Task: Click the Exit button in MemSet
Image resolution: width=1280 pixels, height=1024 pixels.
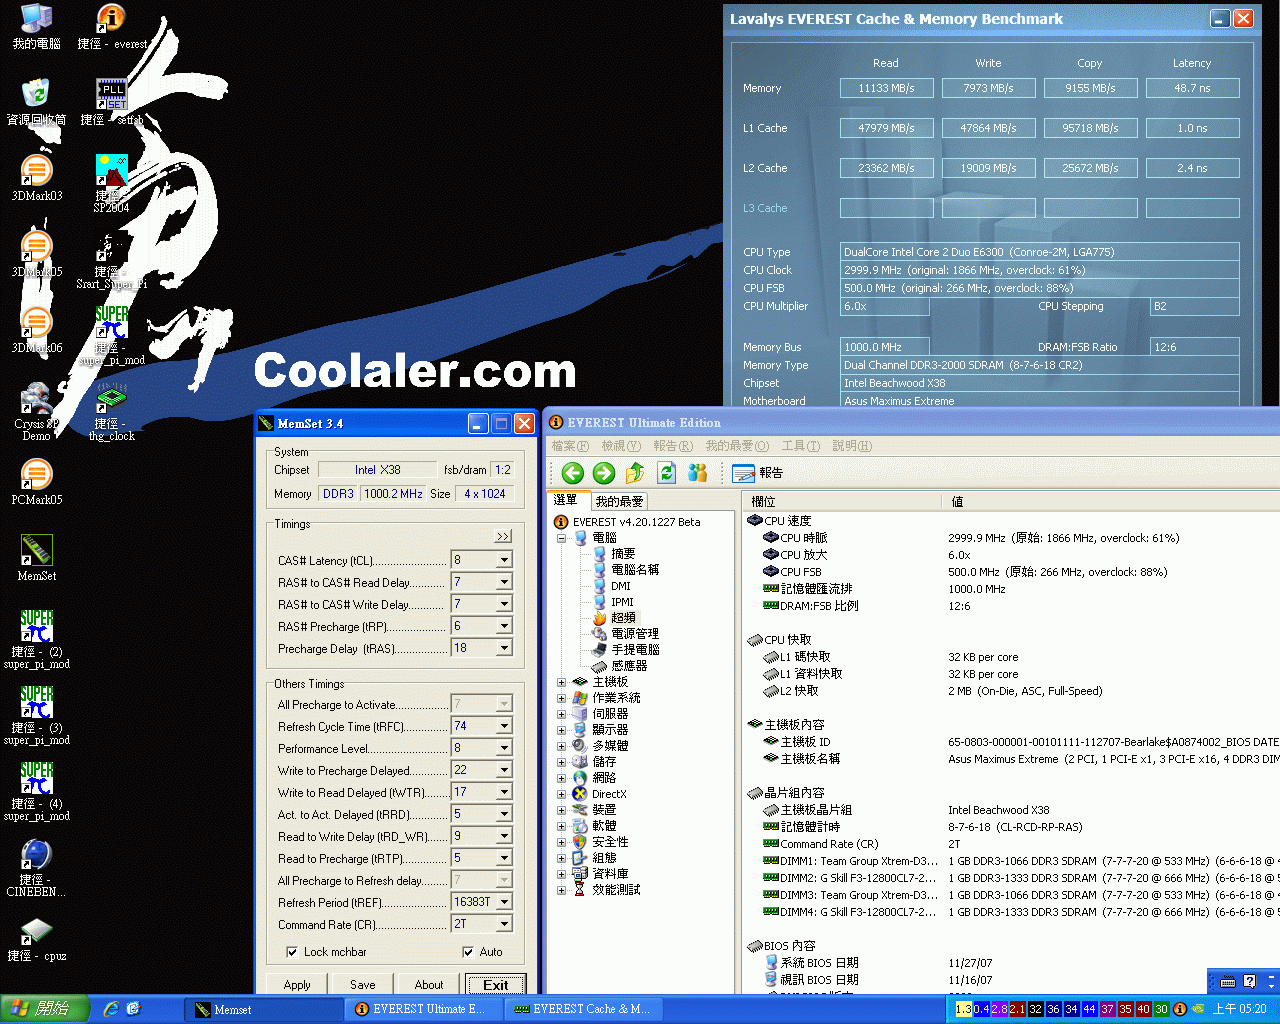Action: [496, 985]
